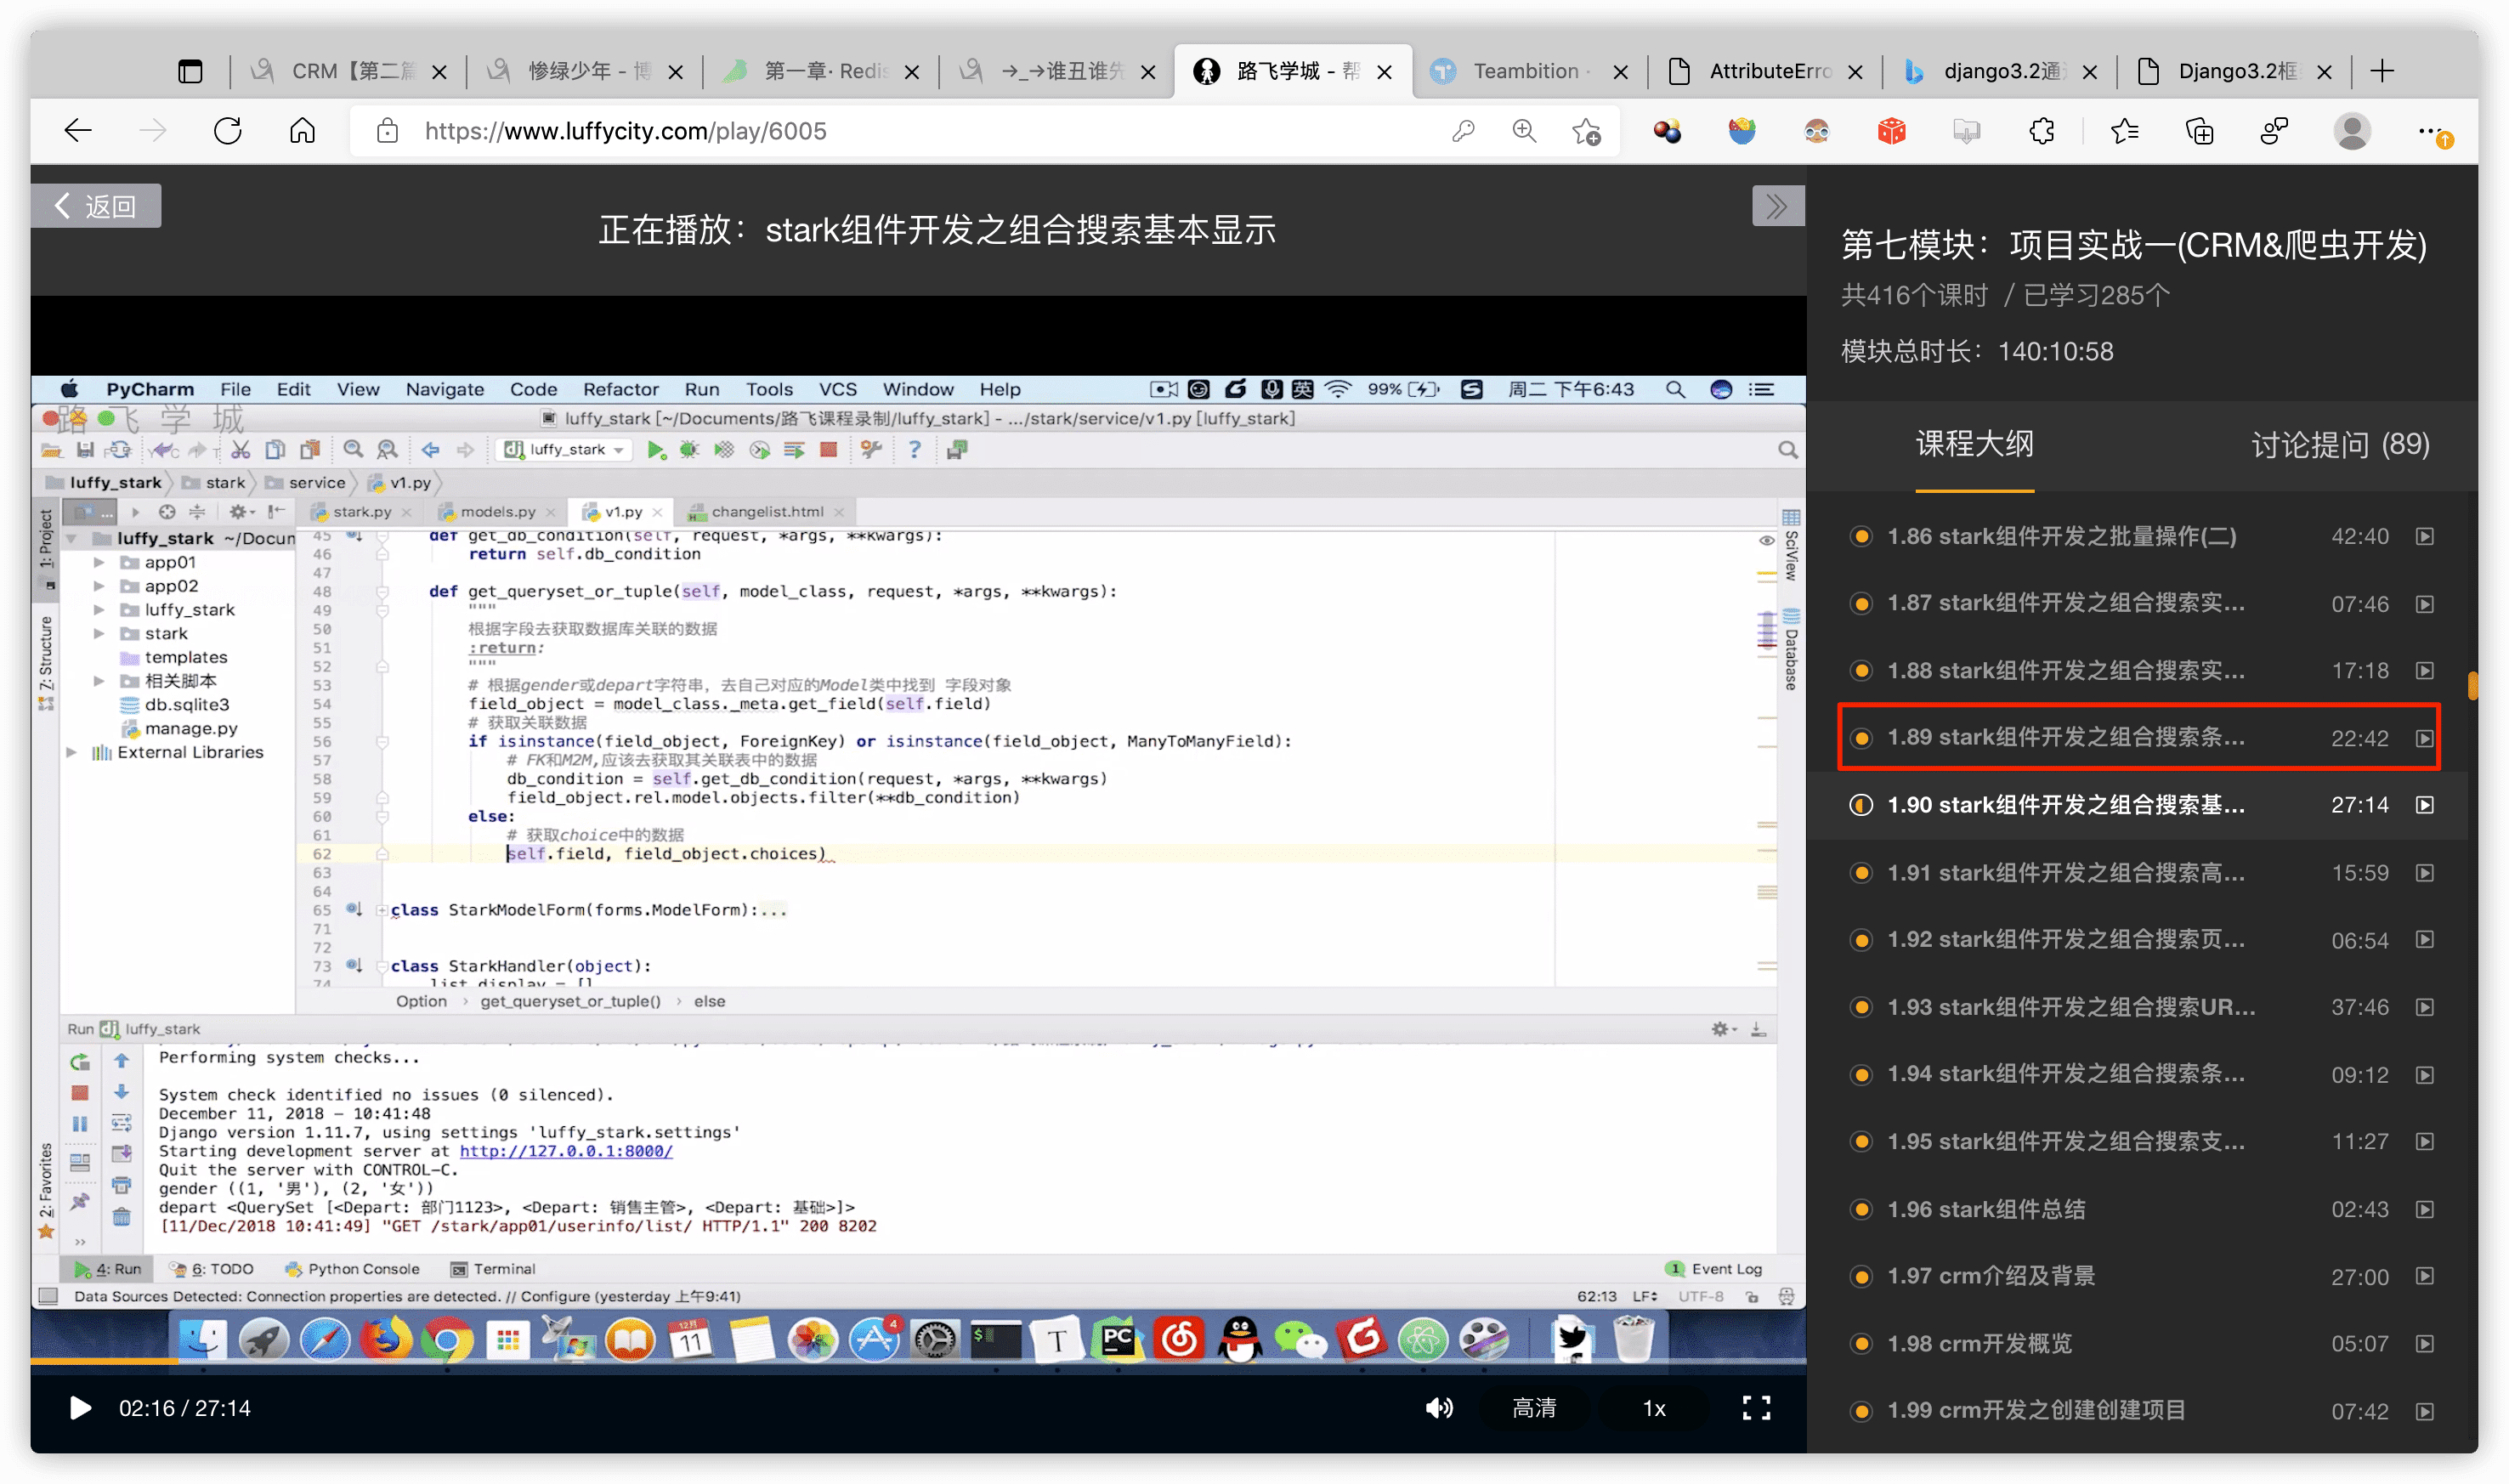Open browser settings and more menu
2509x1484 pixels.
coord(2430,131)
